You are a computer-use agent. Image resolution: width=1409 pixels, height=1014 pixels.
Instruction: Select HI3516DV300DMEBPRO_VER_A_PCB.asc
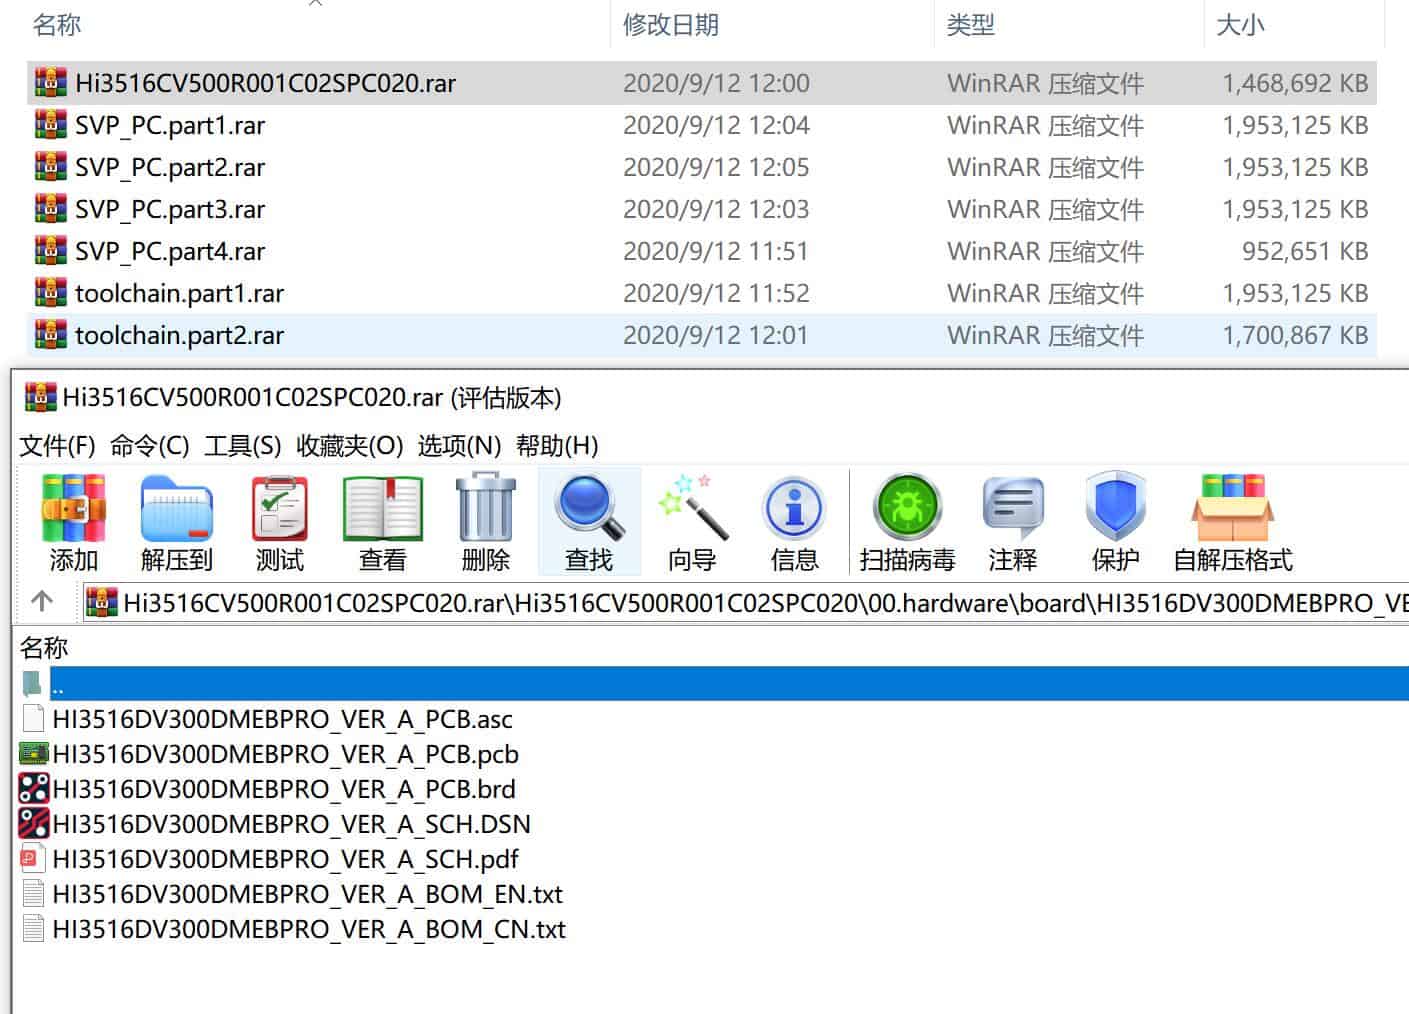coord(282,719)
